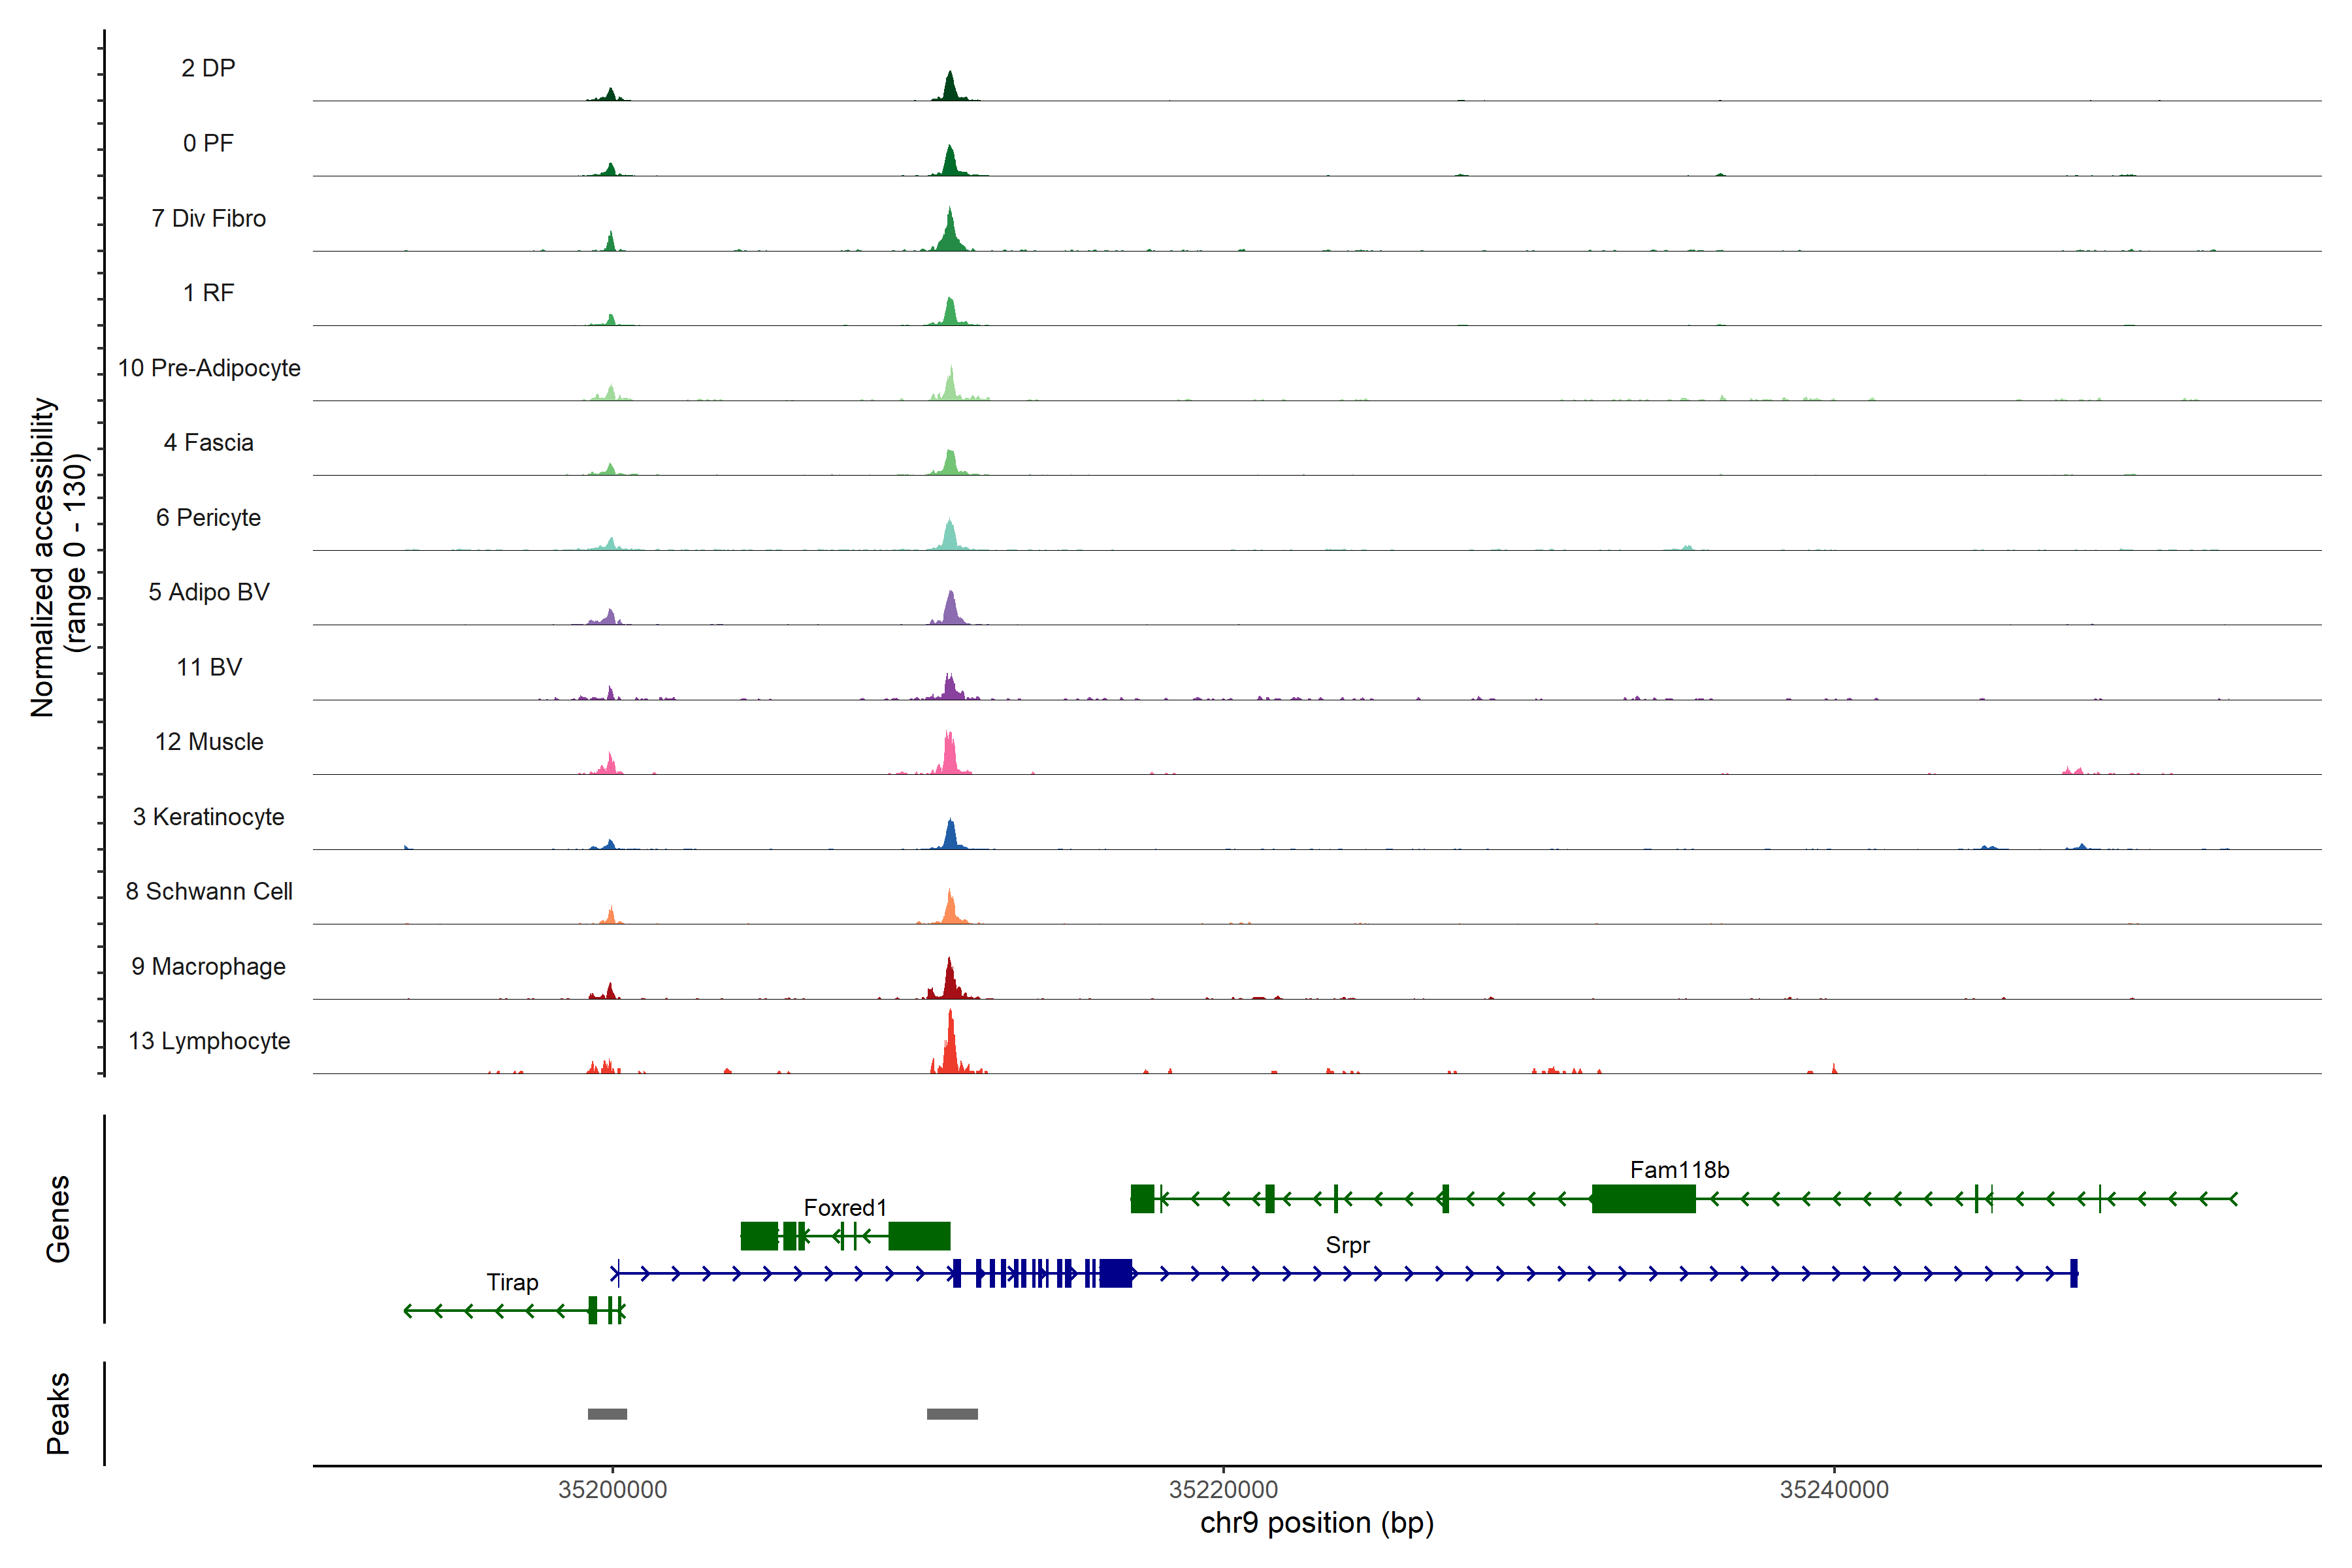The width and height of the screenshot is (2352, 1568).
Task: Click the chr9 position axis title
Action: 1316,1523
